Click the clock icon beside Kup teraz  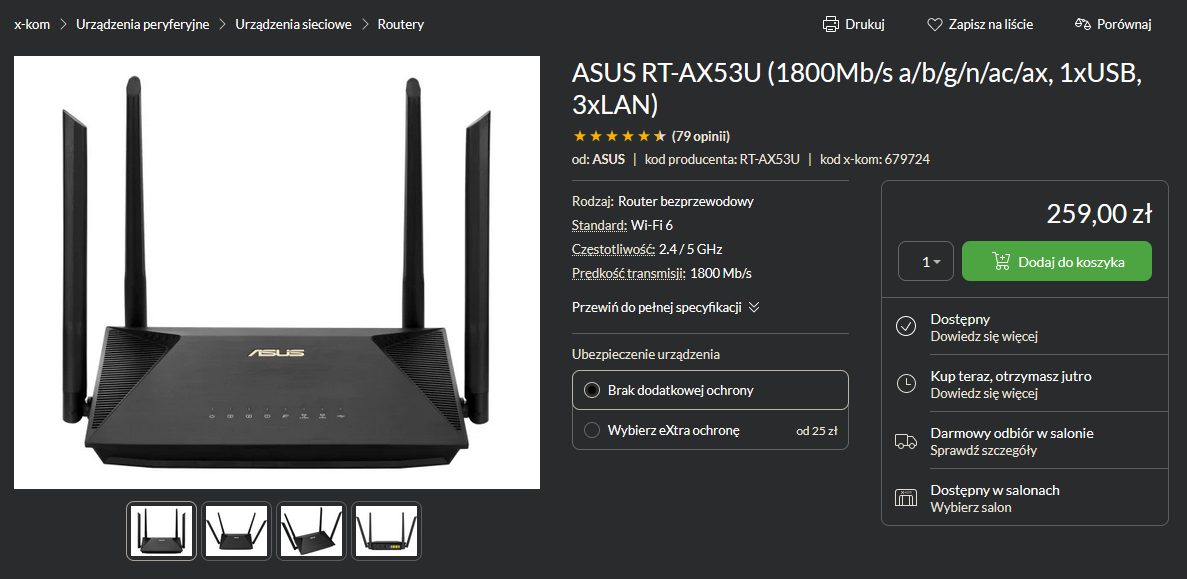tap(905, 384)
